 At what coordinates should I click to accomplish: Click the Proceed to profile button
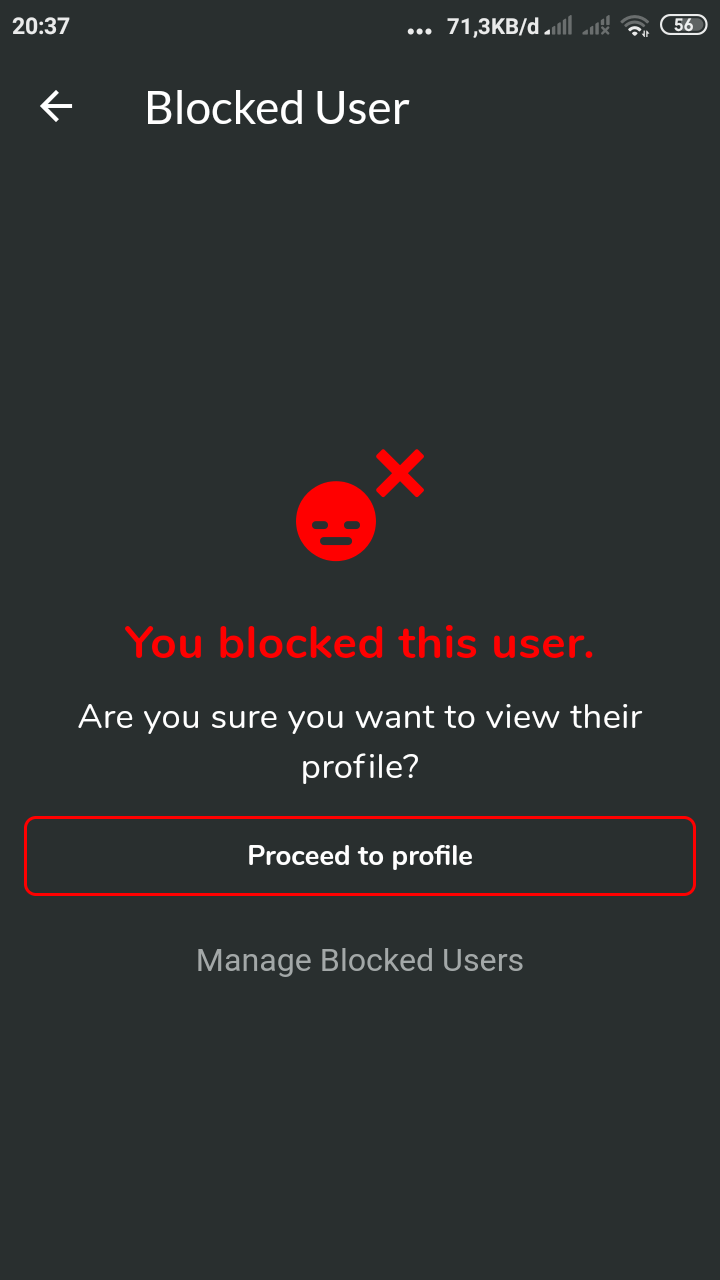pyautogui.click(x=360, y=856)
